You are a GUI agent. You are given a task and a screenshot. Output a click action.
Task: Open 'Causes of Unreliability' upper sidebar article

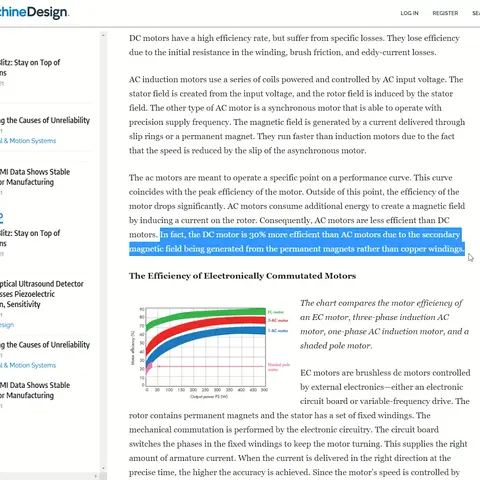pyautogui.click(x=45, y=120)
